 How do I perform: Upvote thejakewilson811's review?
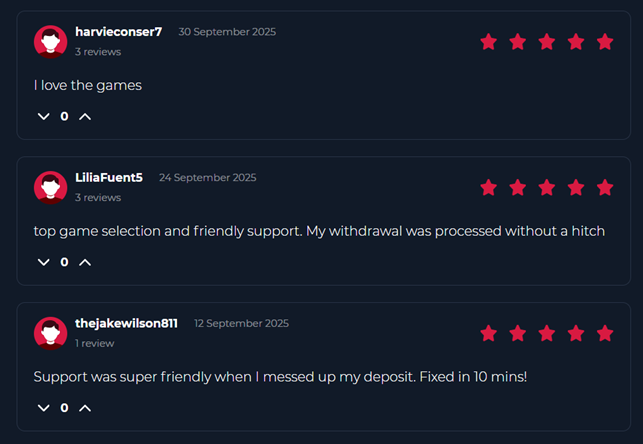coord(85,408)
